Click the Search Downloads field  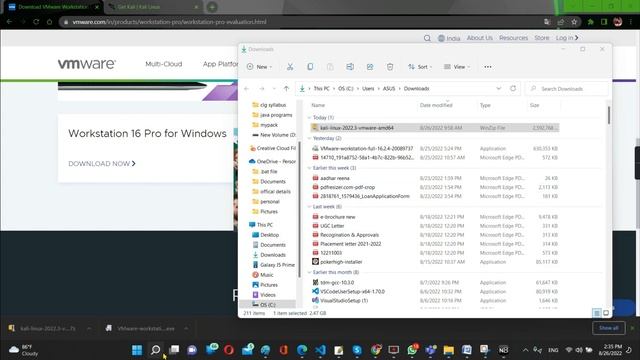click(x=567, y=89)
